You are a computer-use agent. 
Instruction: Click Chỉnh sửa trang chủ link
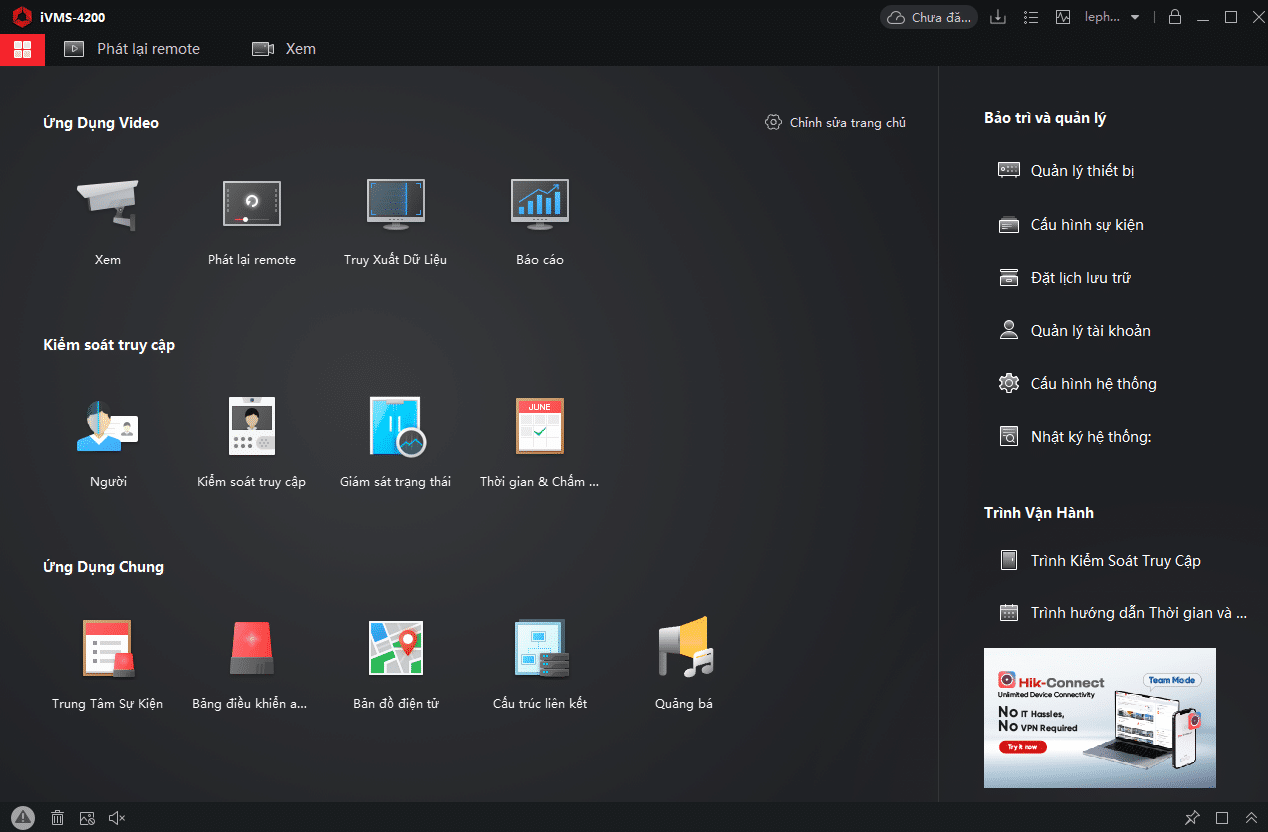[x=835, y=123]
